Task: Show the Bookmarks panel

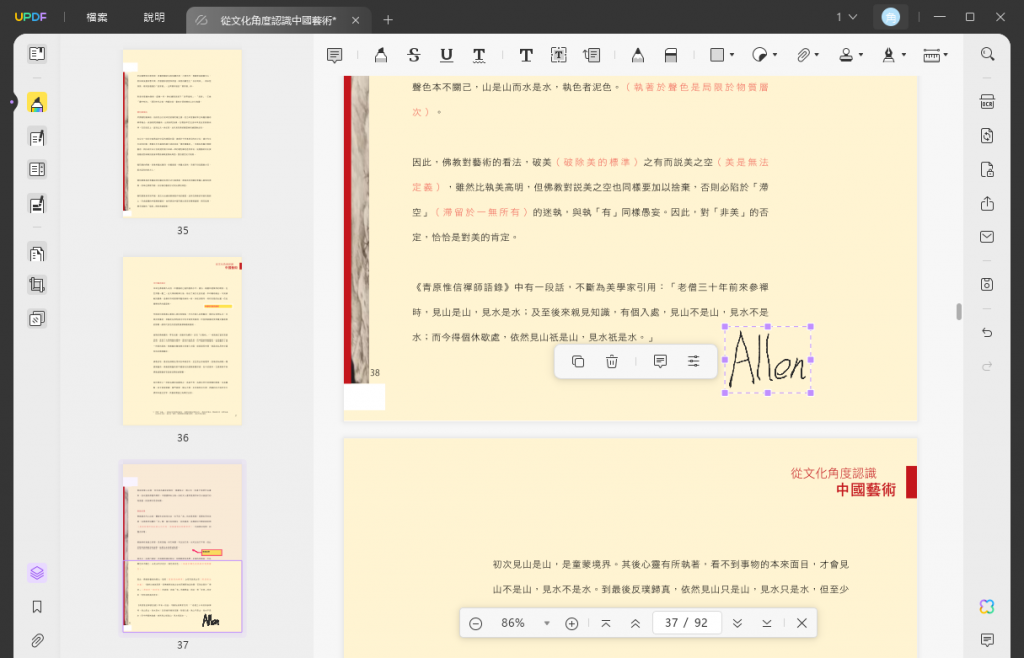Action: pos(37,607)
